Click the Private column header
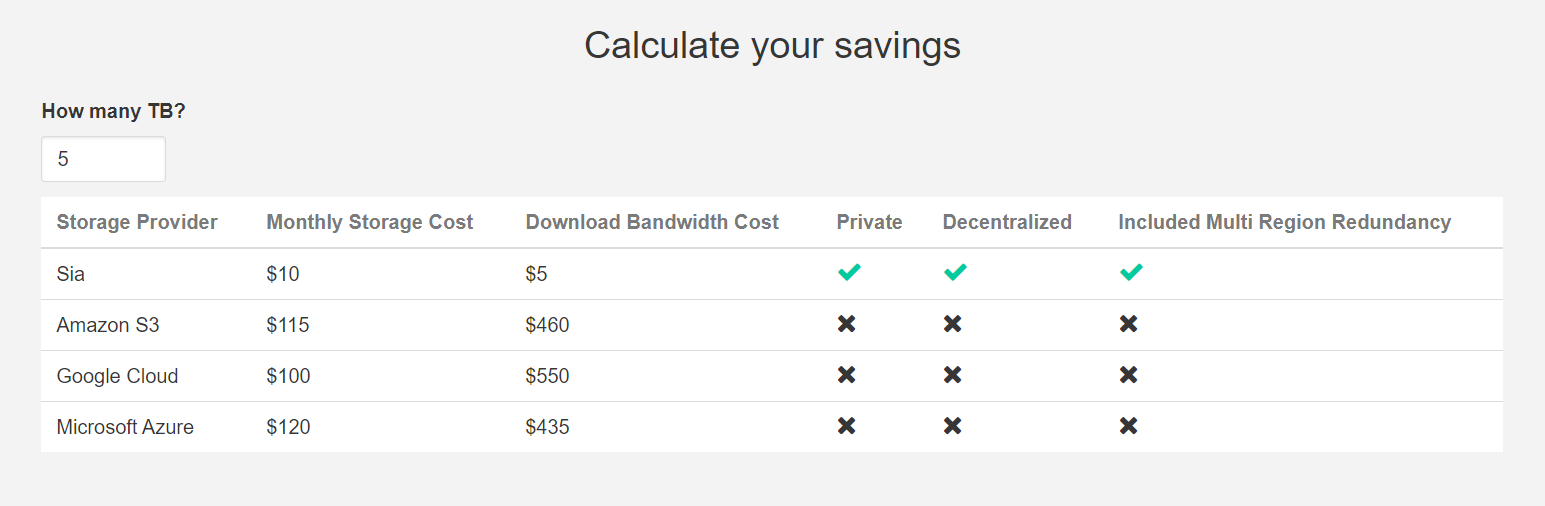 tap(869, 222)
